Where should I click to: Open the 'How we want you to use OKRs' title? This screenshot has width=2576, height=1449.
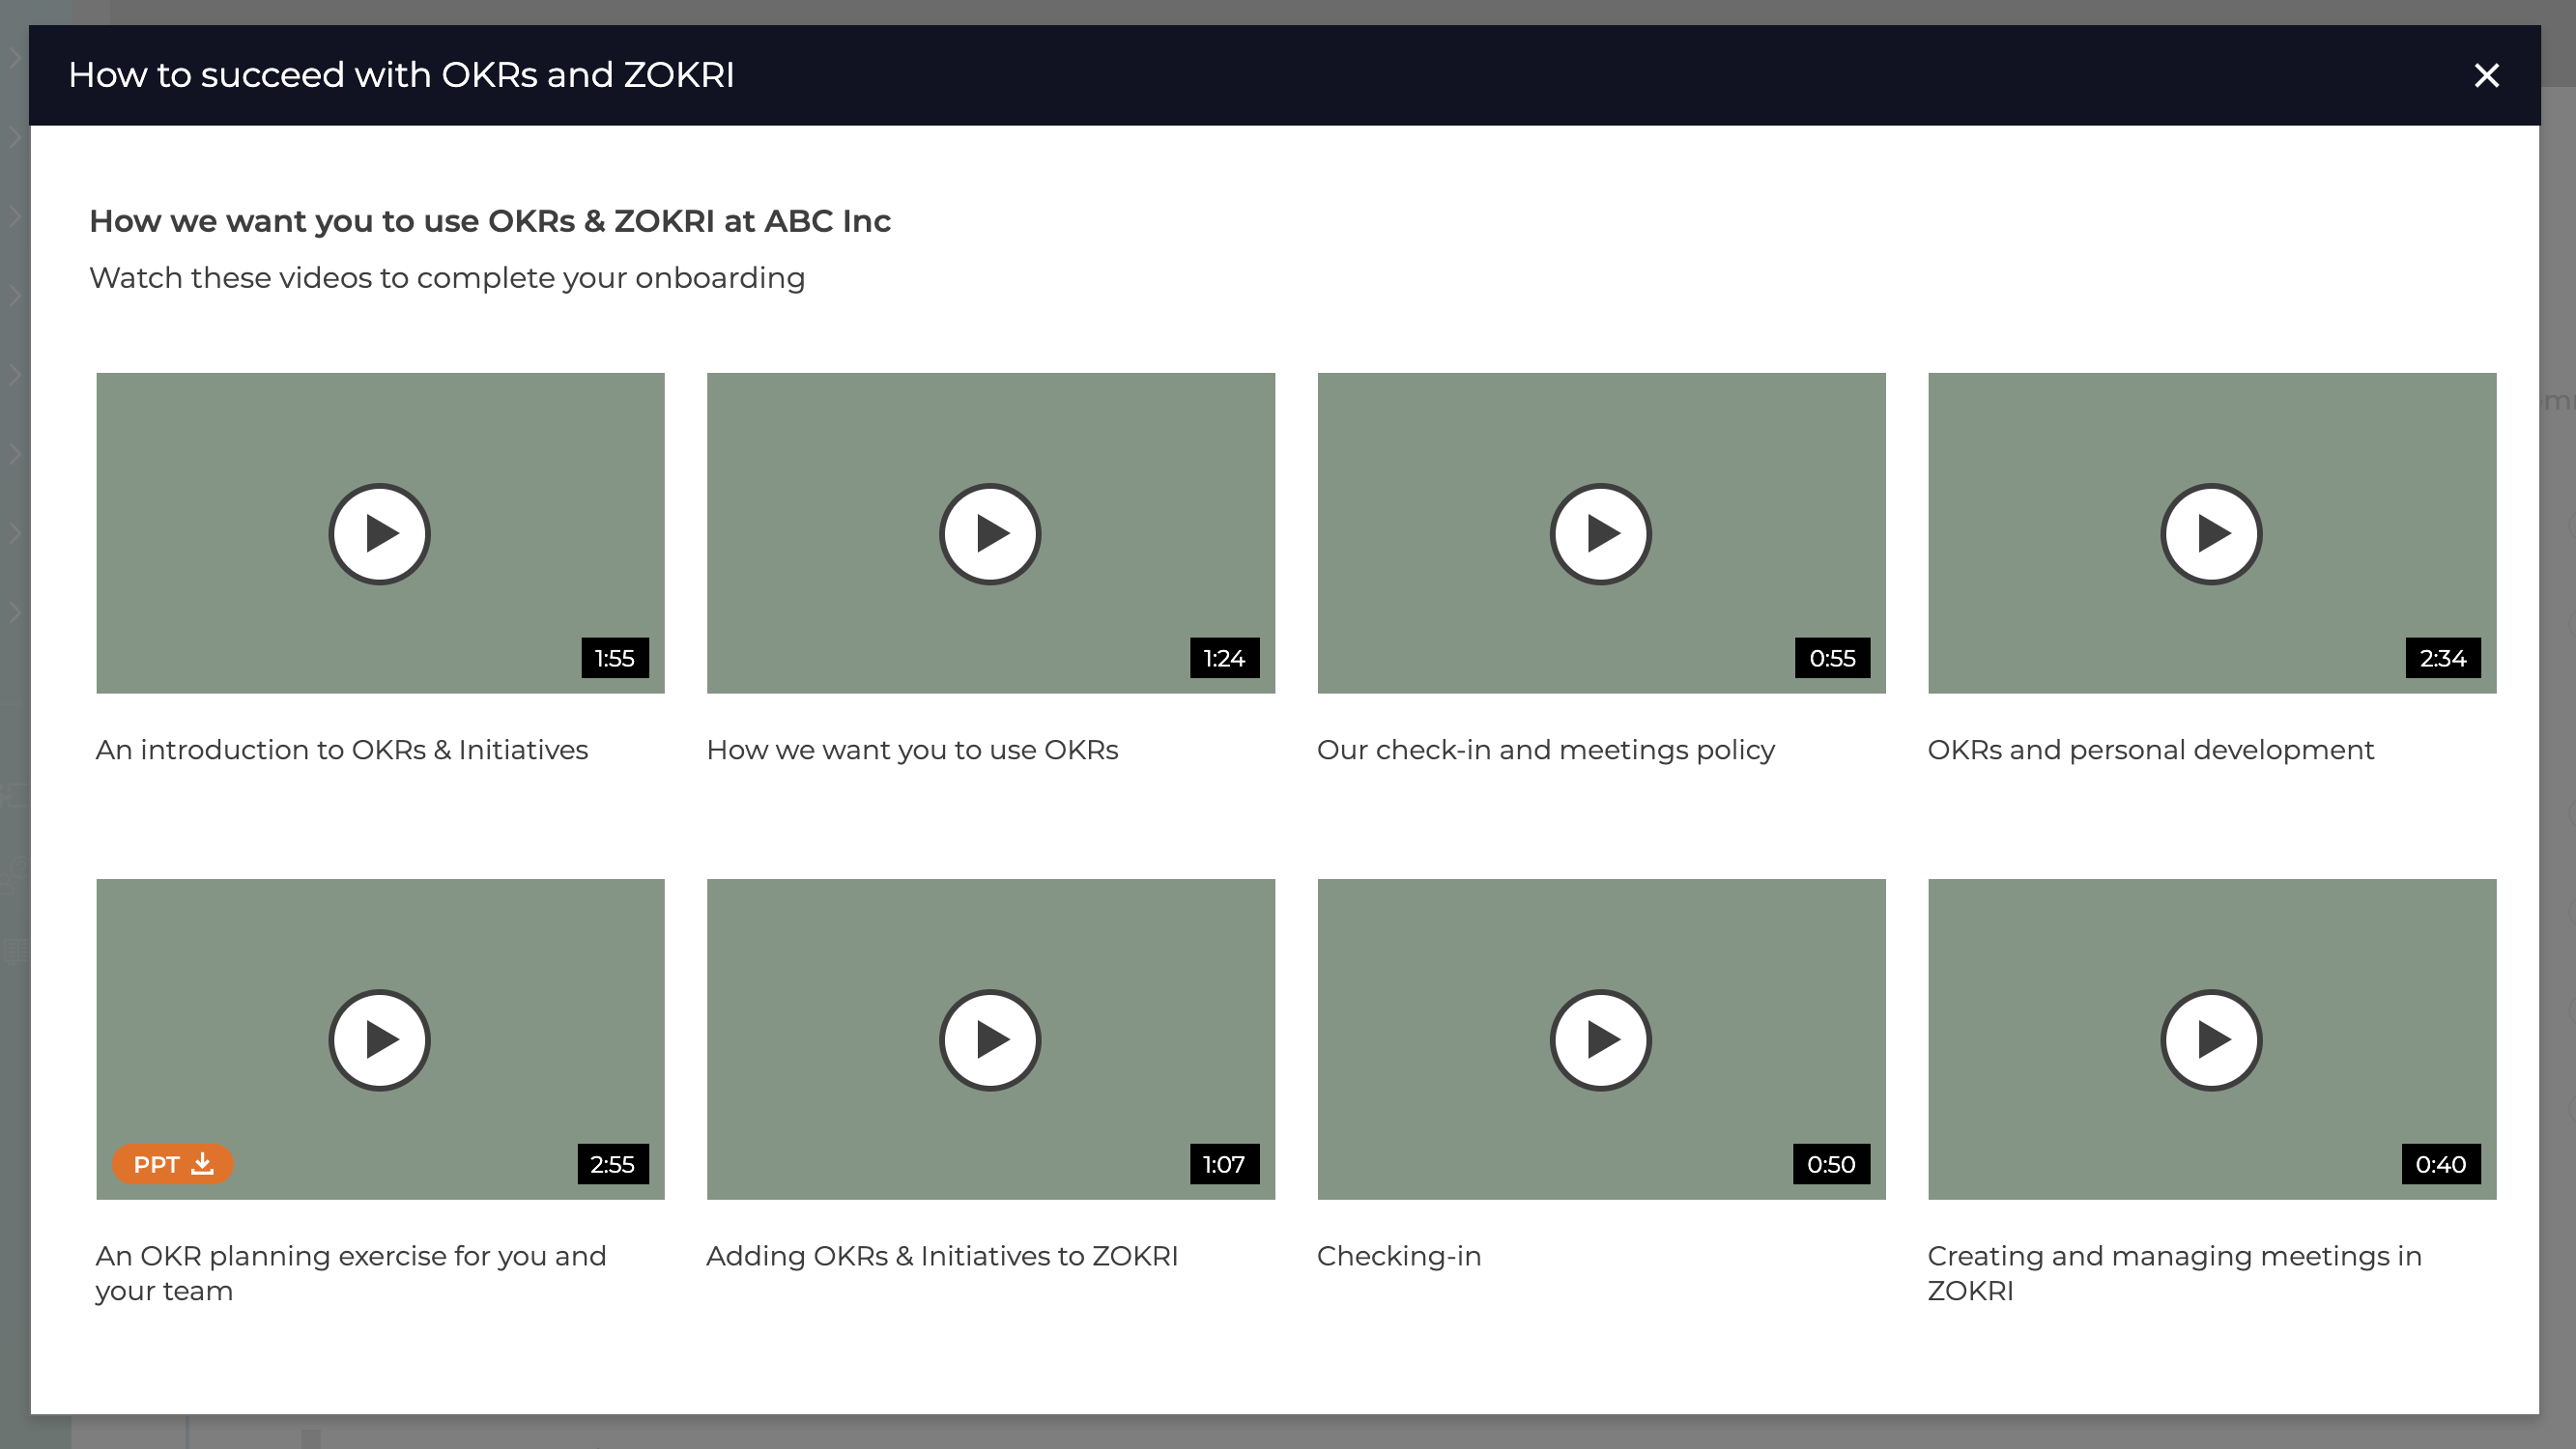912,750
